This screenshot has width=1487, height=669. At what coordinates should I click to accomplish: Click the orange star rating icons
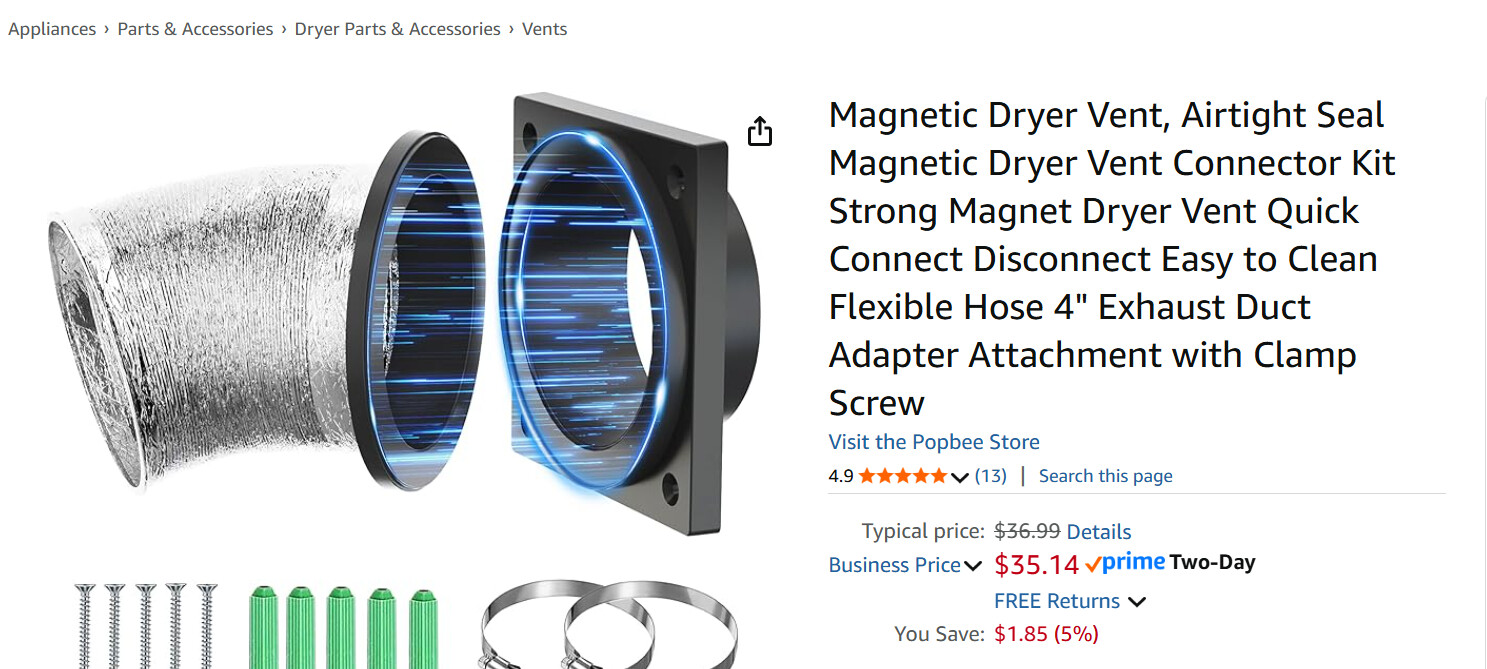click(x=902, y=476)
